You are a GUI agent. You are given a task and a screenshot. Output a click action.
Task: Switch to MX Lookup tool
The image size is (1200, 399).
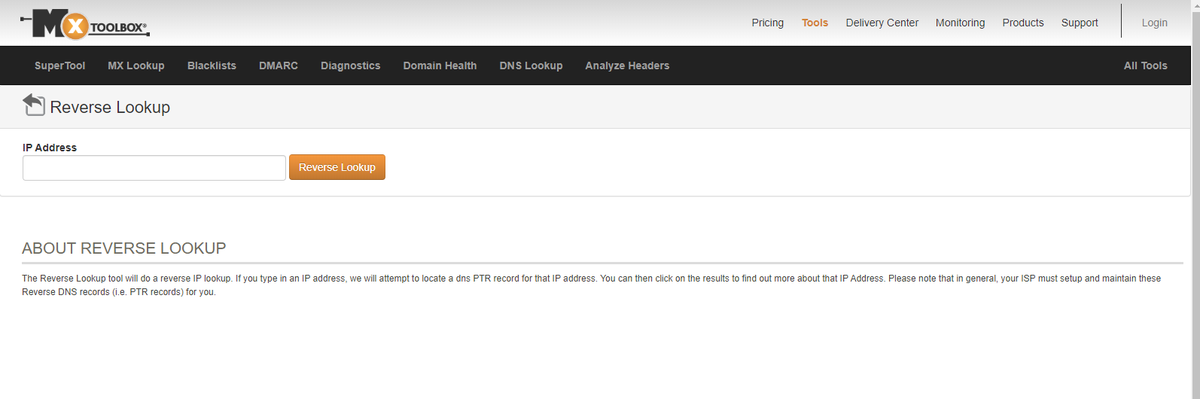point(136,66)
